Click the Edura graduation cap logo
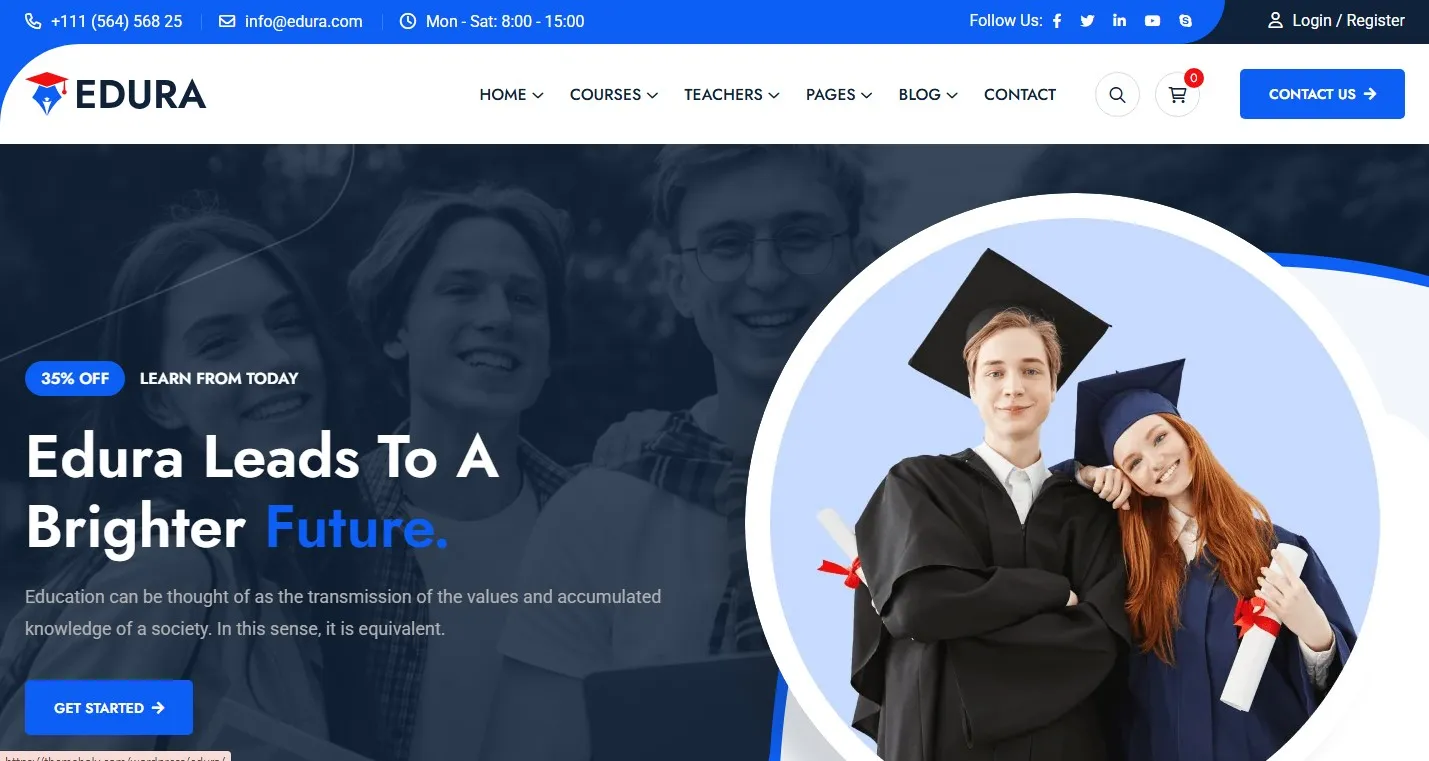1429x761 pixels. [x=46, y=93]
